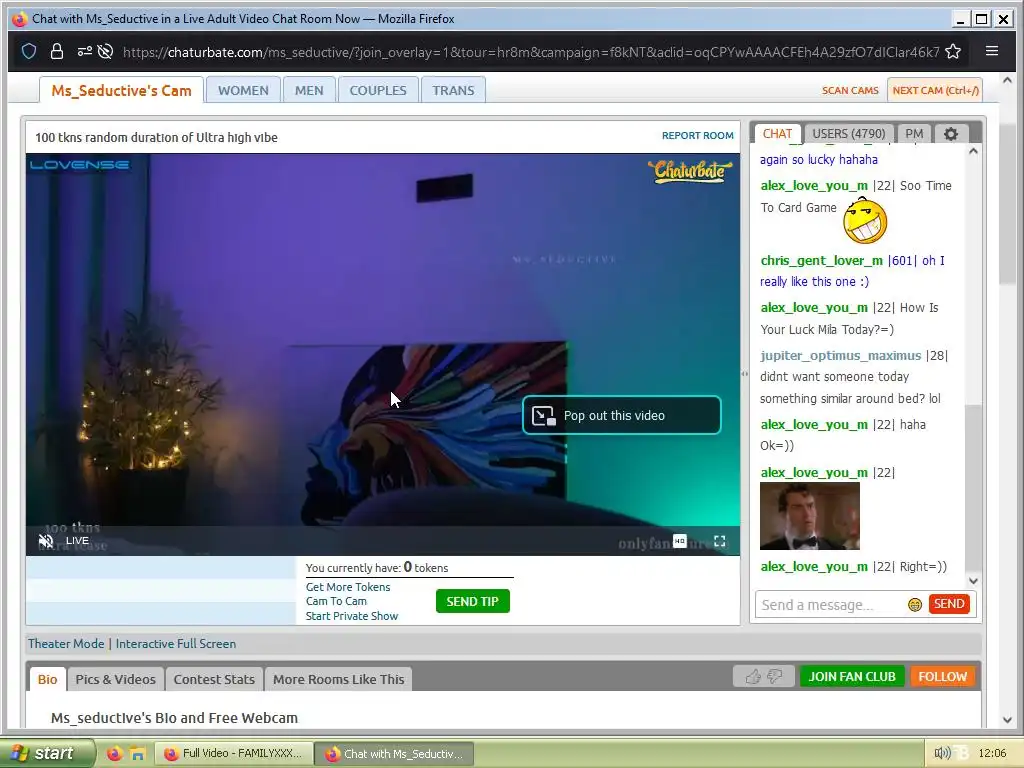Viewport: 1024px width, 768px height.
Task: Click the Get More Tokens link
Action: coord(348,587)
